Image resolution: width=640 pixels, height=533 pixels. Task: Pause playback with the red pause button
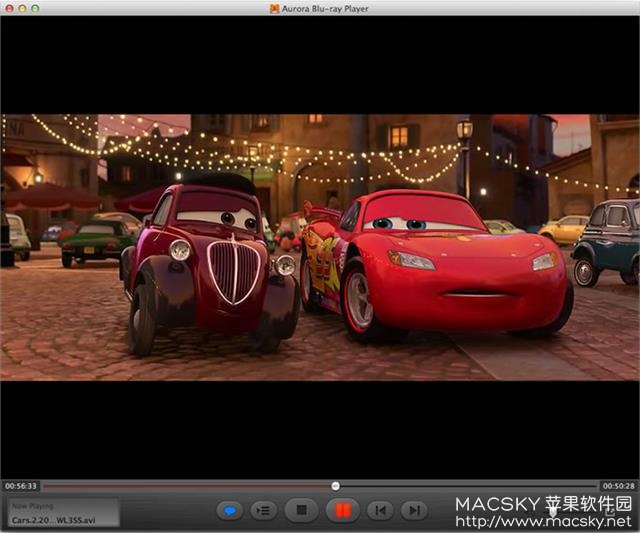[342, 510]
